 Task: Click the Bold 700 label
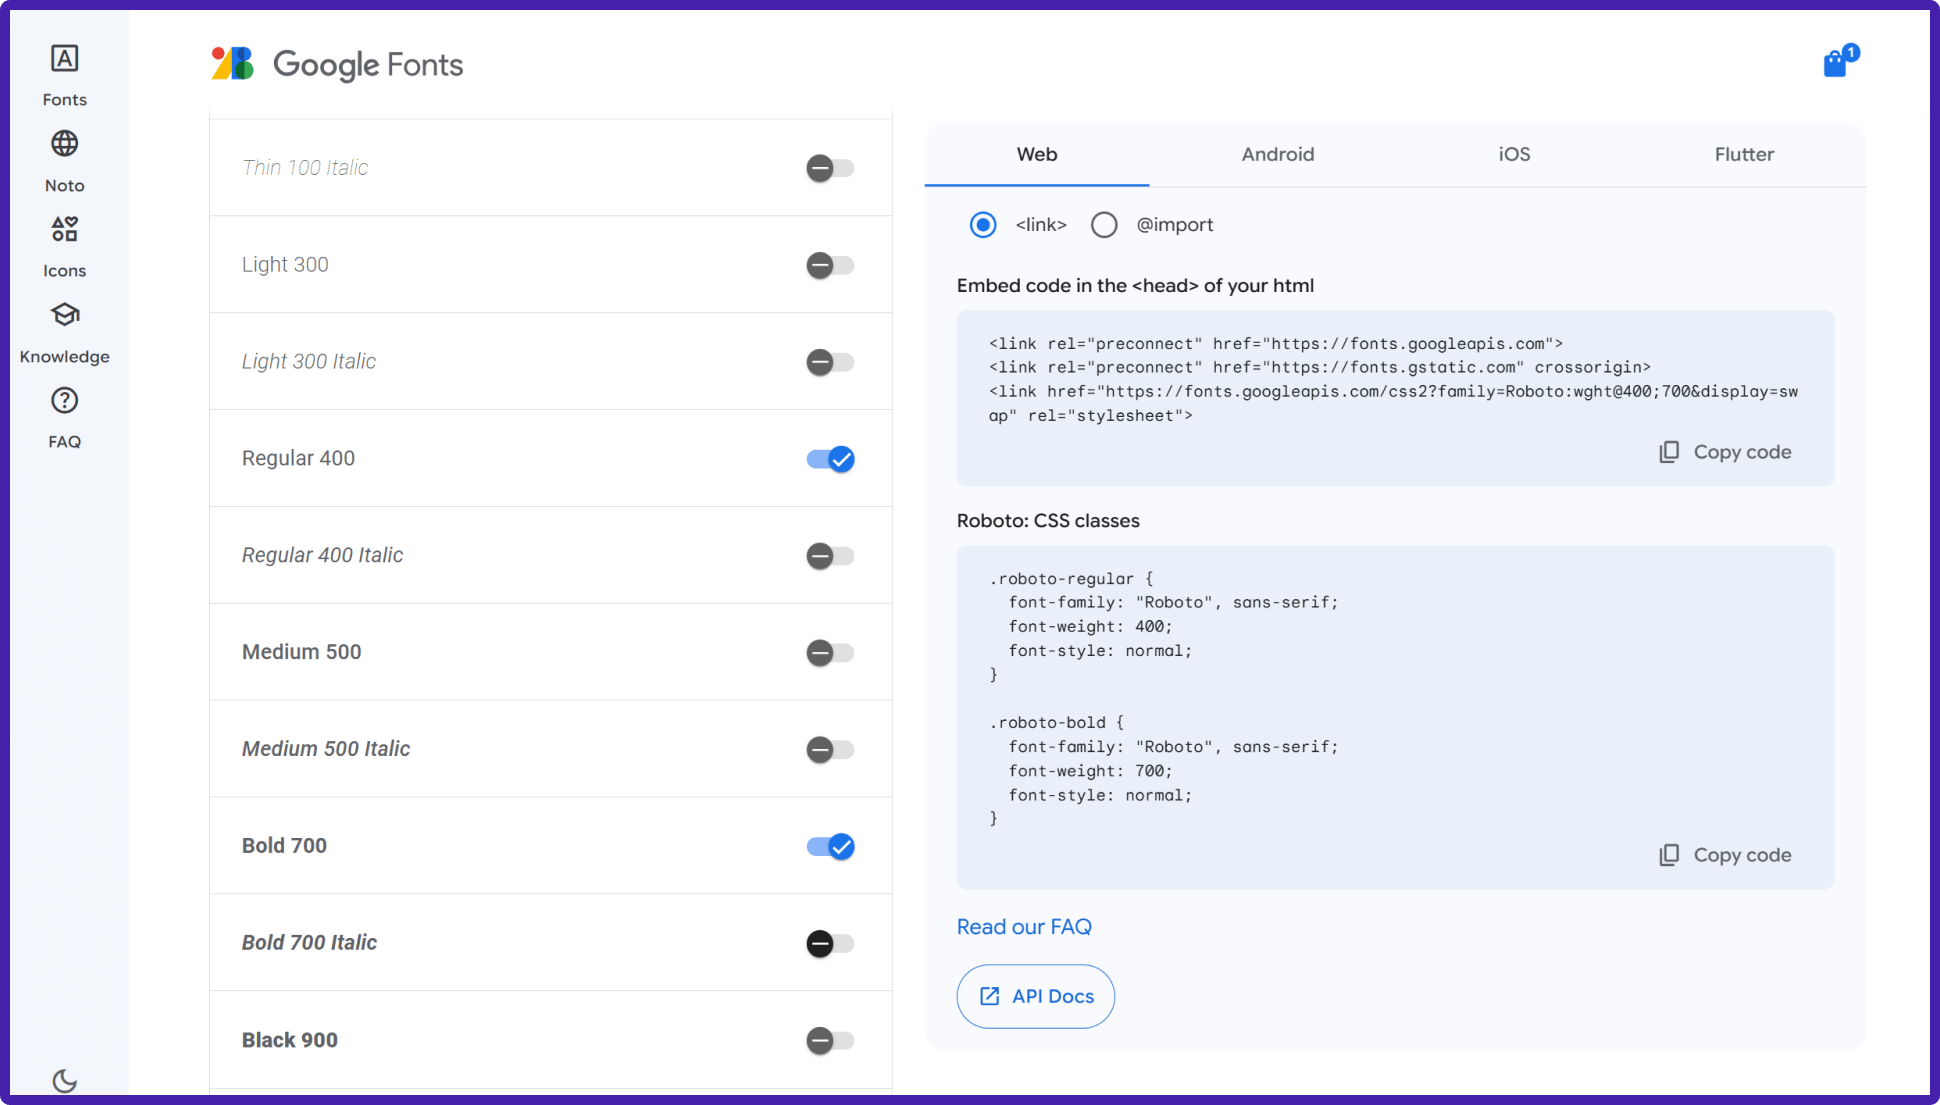click(284, 845)
